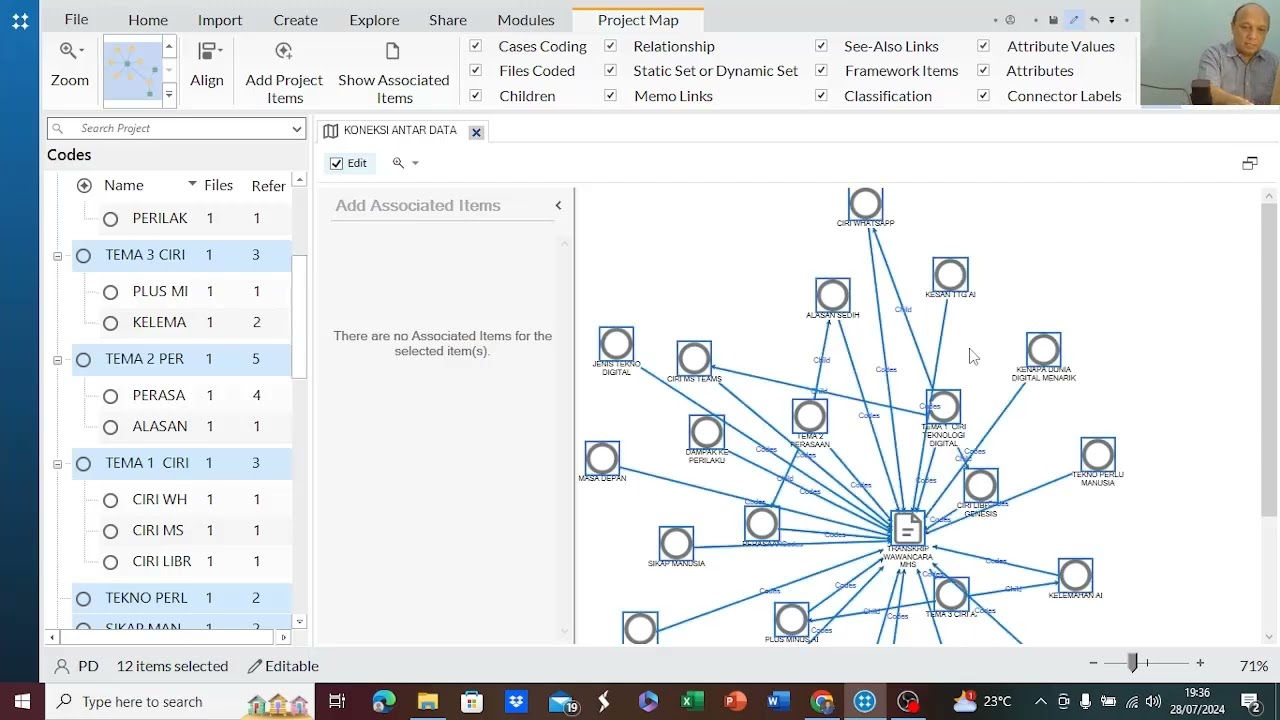Image resolution: width=1280 pixels, height=720 pixels.
Task: Collapse the TEMA 3 CIRI code node
Action: (57, 256)
